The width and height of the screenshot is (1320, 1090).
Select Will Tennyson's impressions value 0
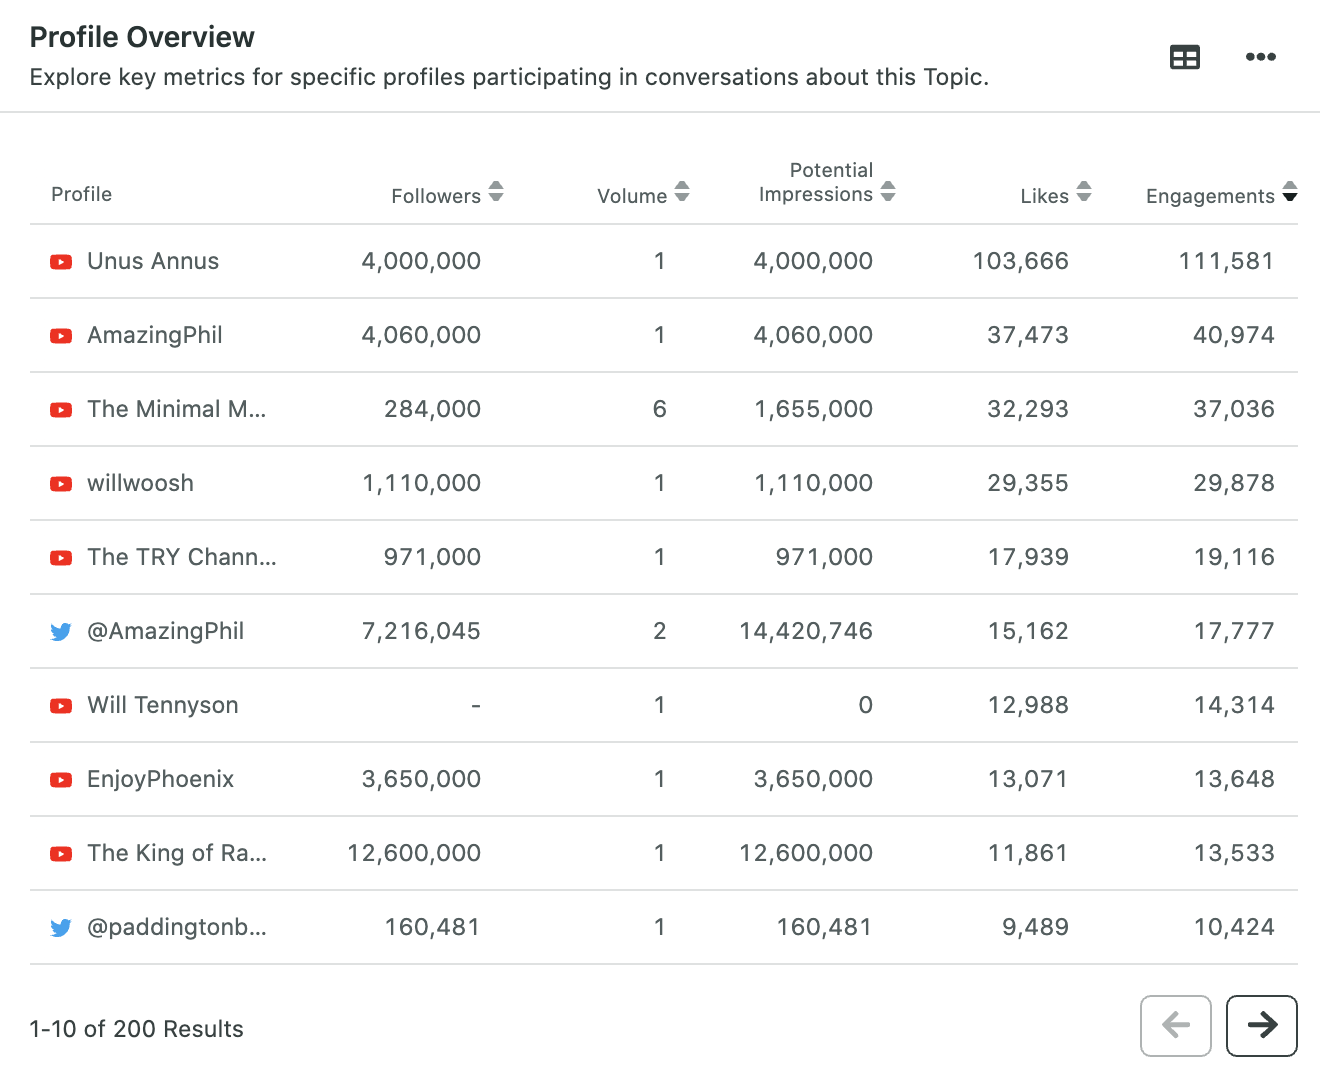(866, 705)
